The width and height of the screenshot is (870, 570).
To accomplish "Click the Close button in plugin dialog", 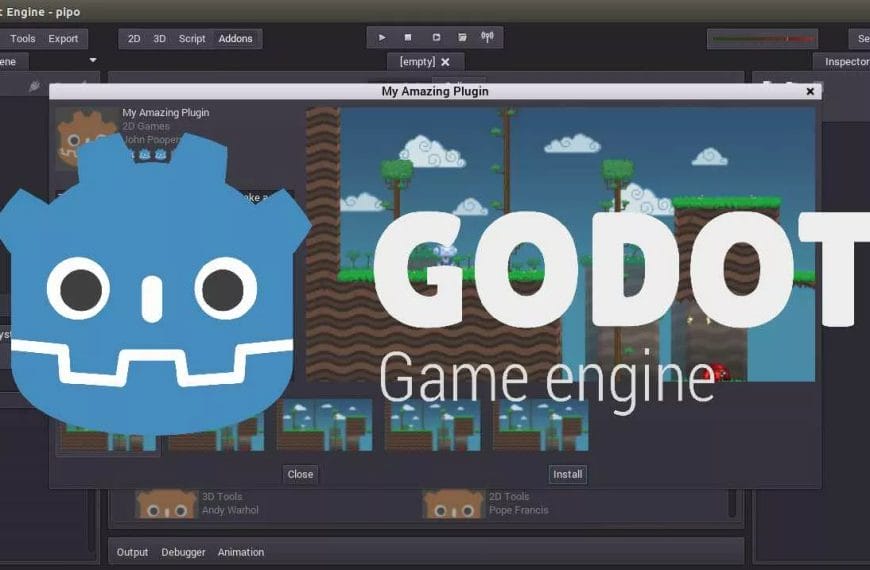I will (300, 474).
